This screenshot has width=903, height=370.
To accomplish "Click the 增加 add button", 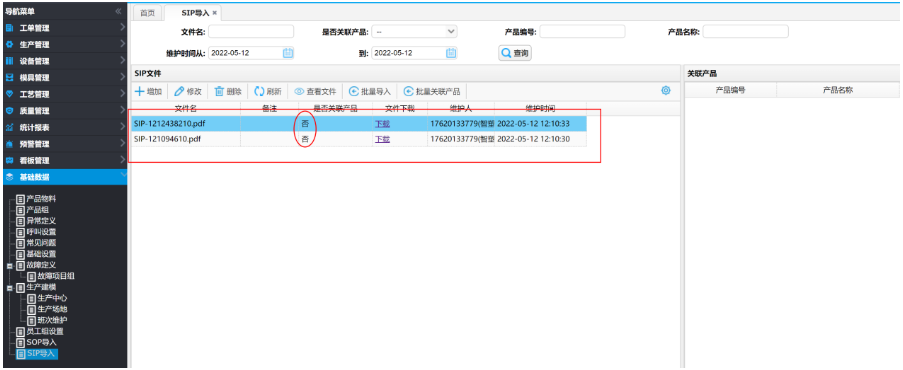I will pos(149,91).
